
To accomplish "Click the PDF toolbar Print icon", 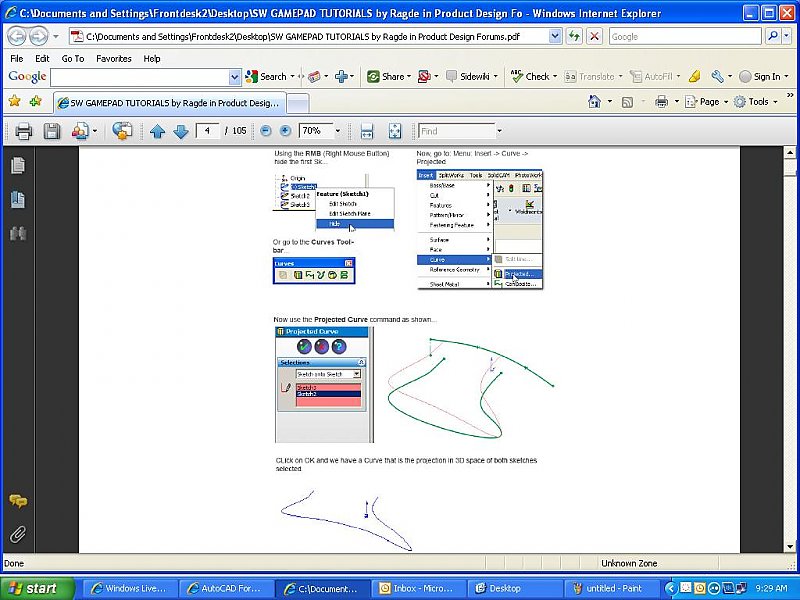I will 23,131.
